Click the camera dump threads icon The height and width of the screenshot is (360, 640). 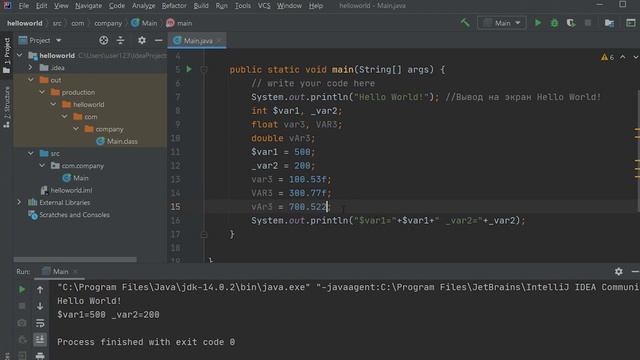(22, 323)
